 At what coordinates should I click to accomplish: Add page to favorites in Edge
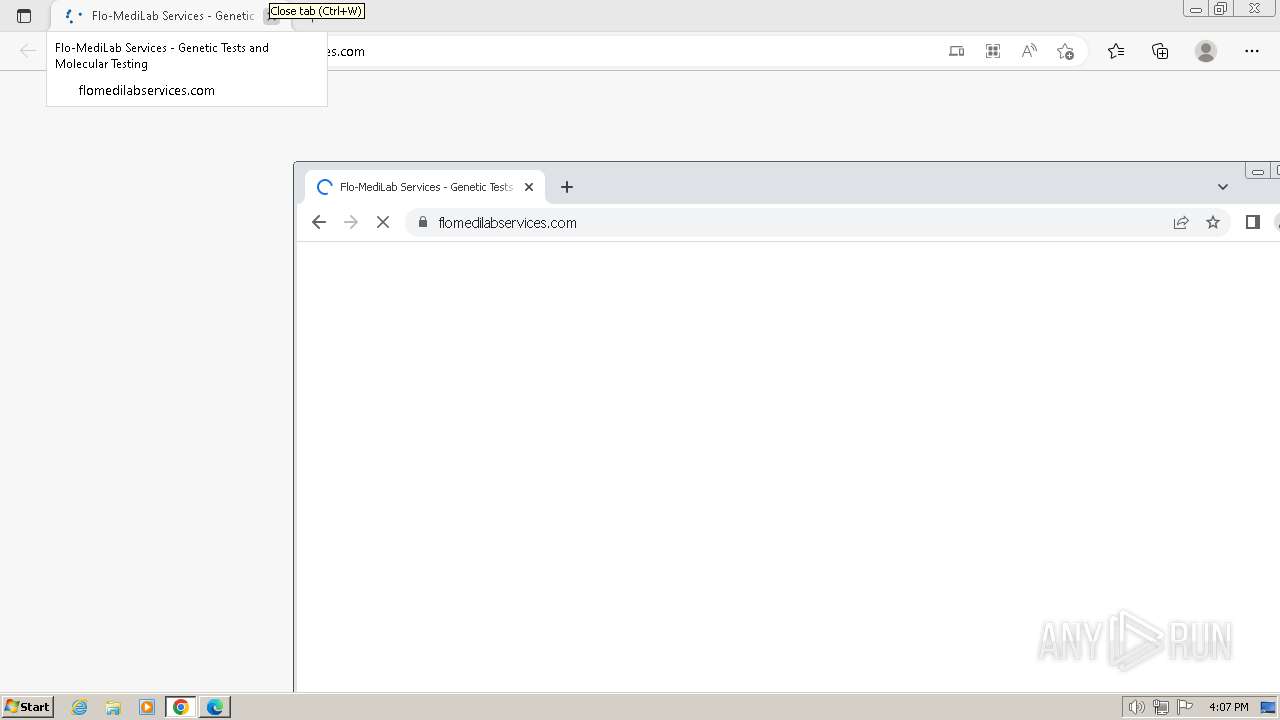click(1065, 51)
